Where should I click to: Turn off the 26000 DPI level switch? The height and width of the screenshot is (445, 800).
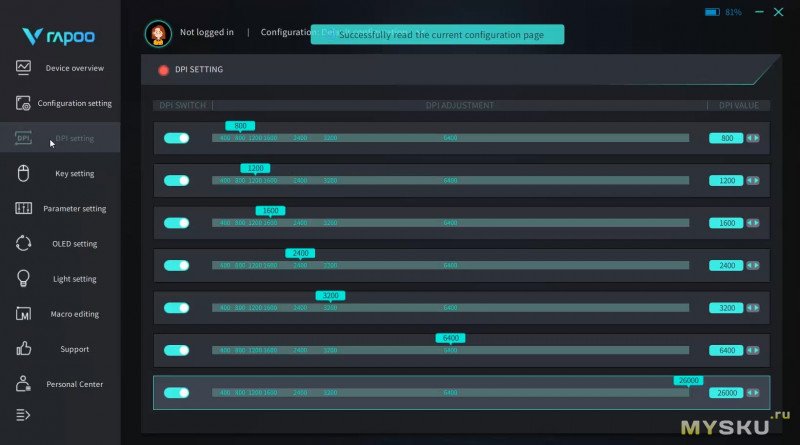(177, 393)
